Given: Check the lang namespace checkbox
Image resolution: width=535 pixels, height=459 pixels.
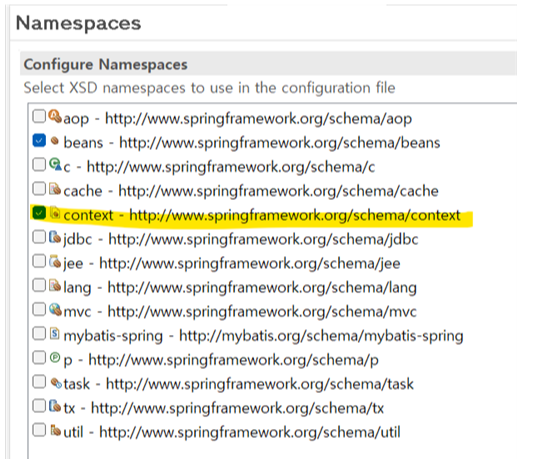Looking at the screenshot, I should click(x=39, y=285).
